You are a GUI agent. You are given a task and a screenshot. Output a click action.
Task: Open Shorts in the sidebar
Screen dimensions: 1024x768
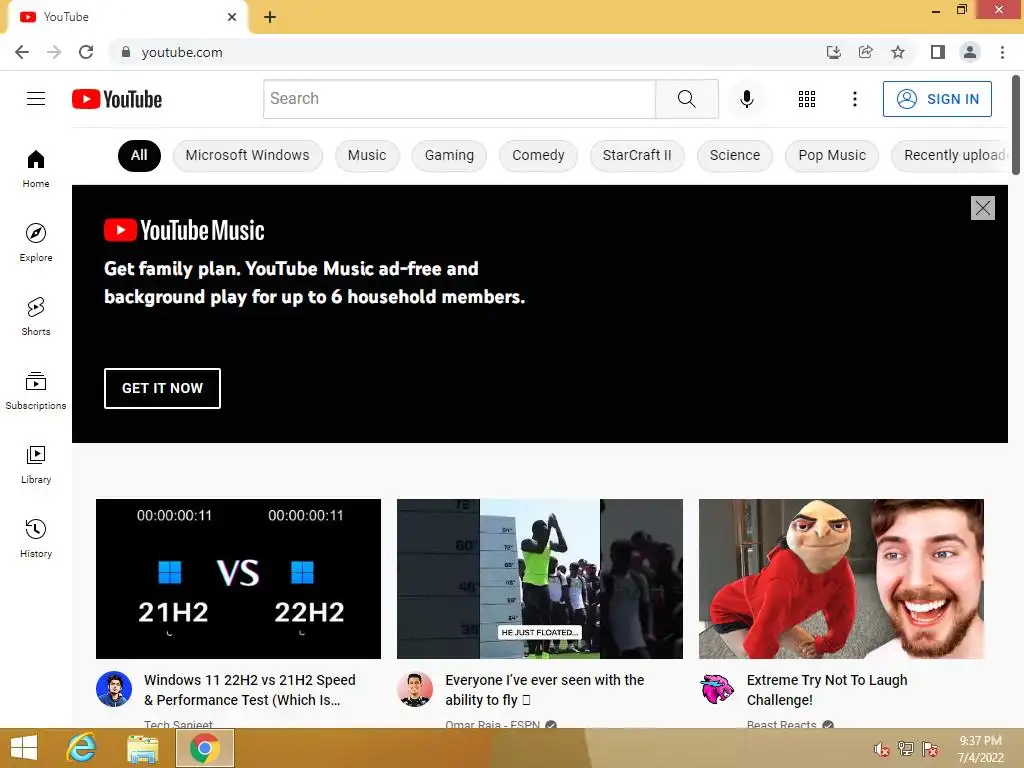click(x=36, y=317)
